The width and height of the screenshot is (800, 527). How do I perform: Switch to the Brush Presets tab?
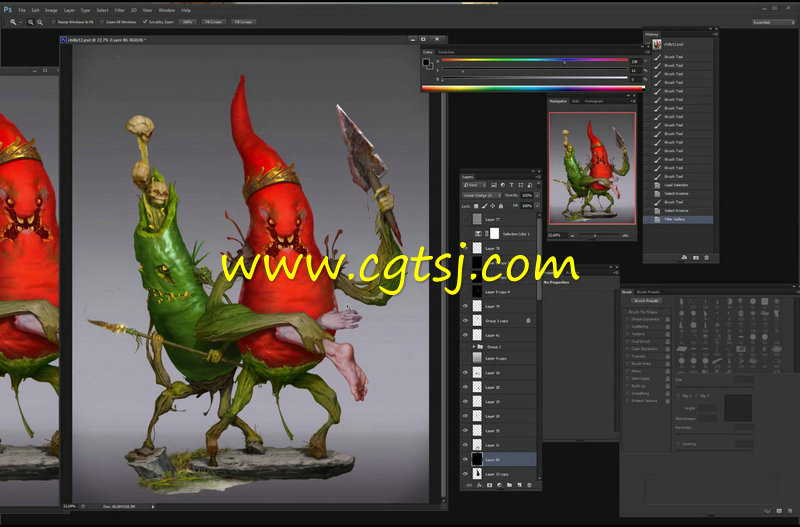648,292
